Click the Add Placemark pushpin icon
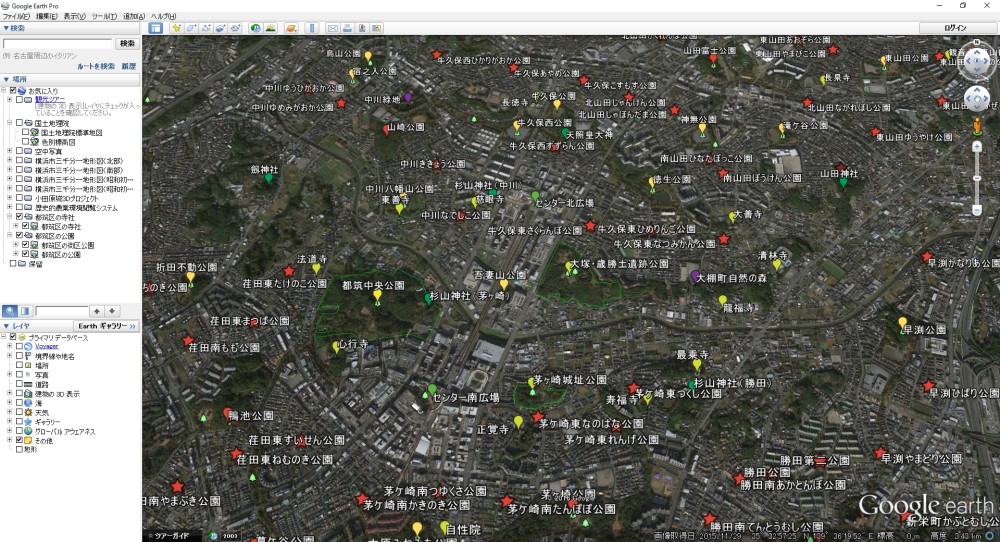The width and height of the screenshot is (1000, 542). click(x=177, y=28)
